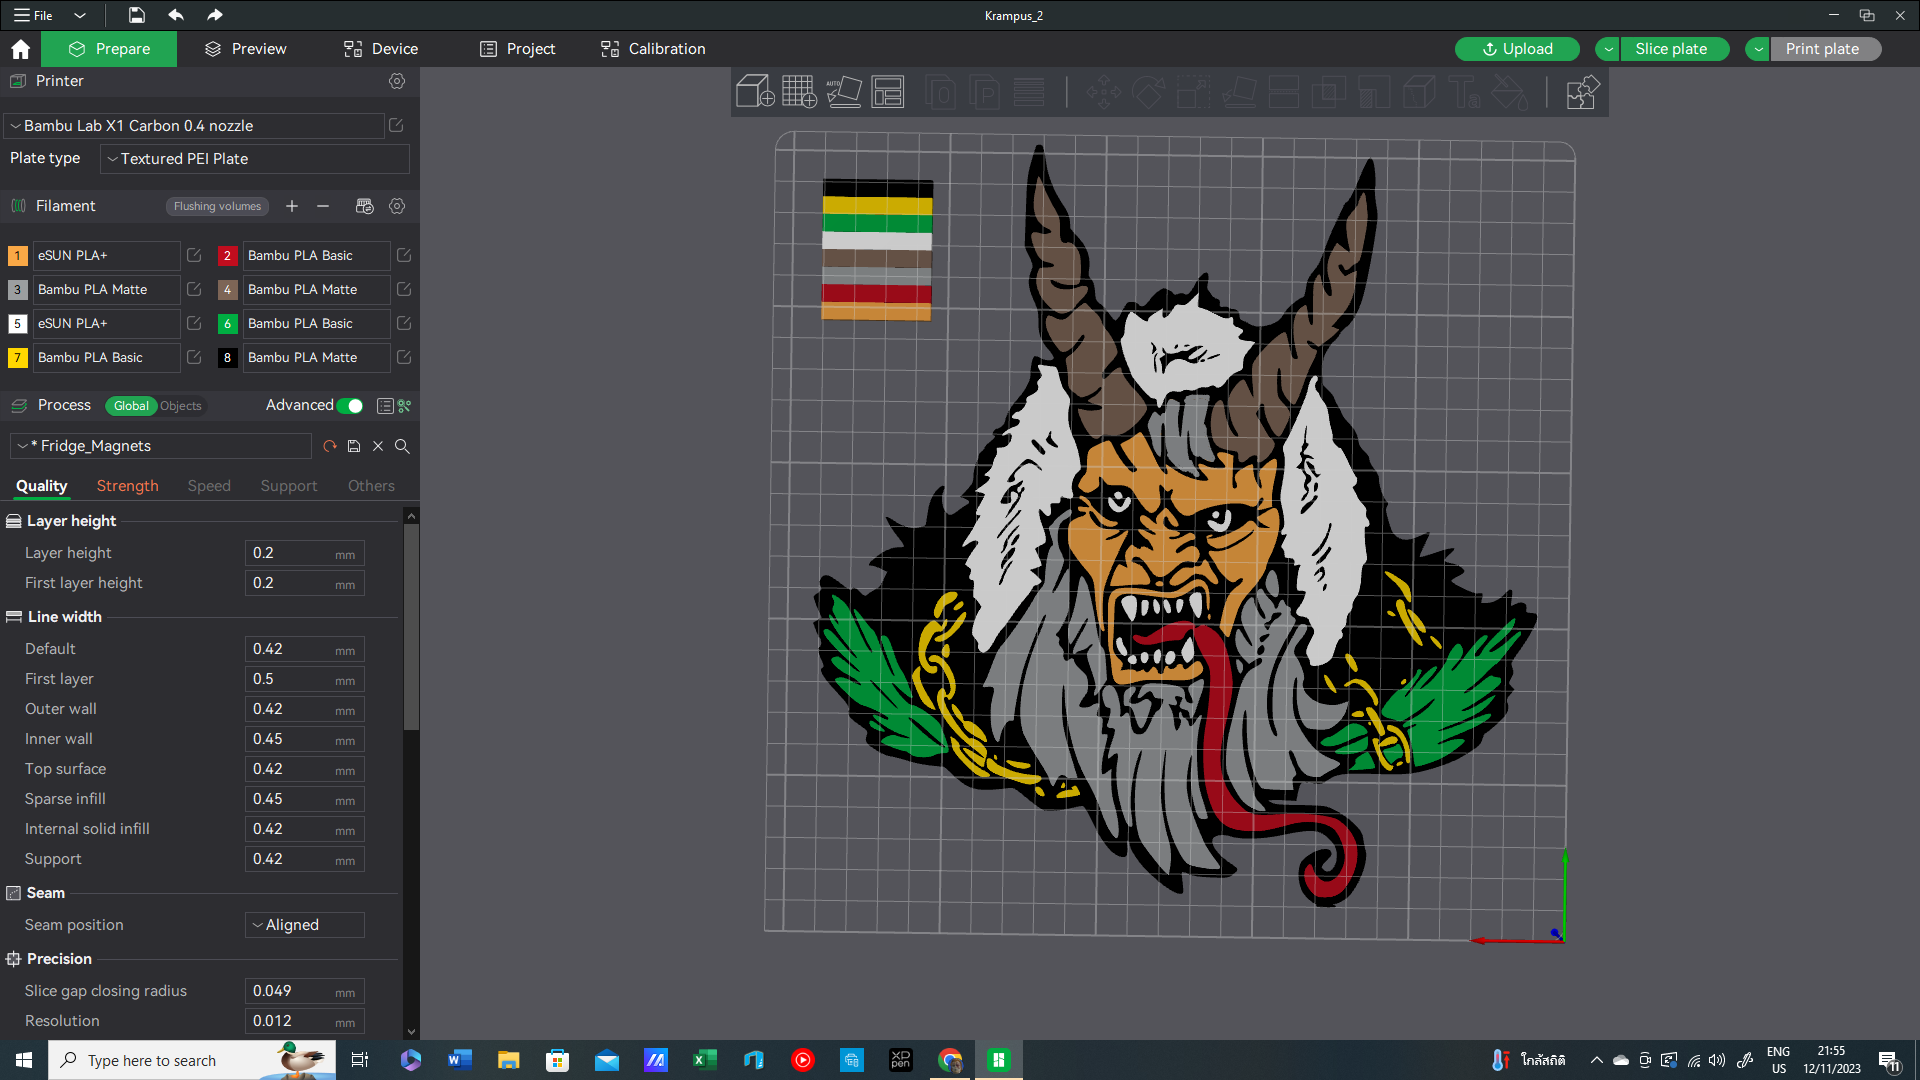Click the orange filament 1 color swatch
This screenshot has height=1080, width=1920.
coord(17,256)
